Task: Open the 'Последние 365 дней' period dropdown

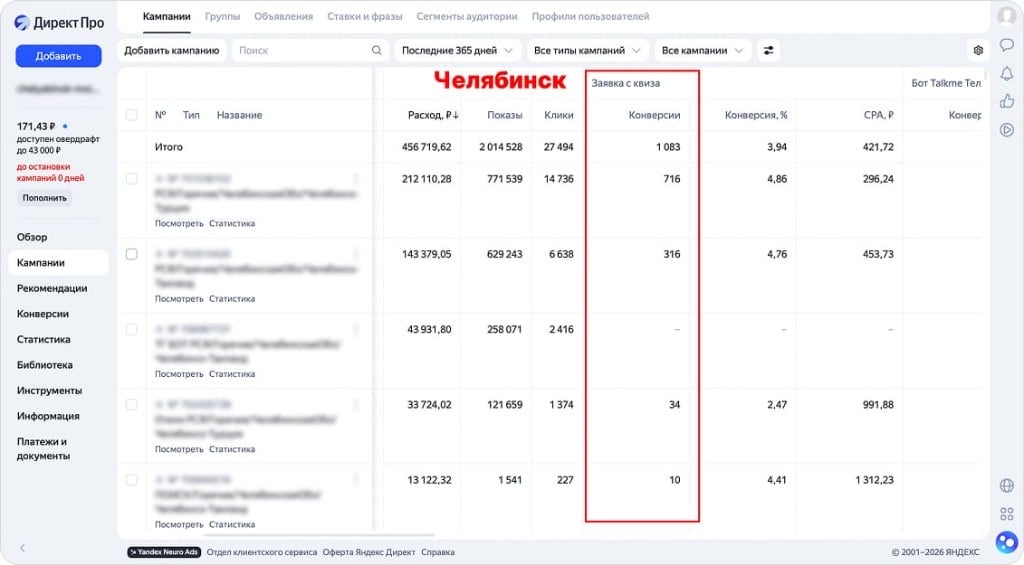Action: (458, 50)
